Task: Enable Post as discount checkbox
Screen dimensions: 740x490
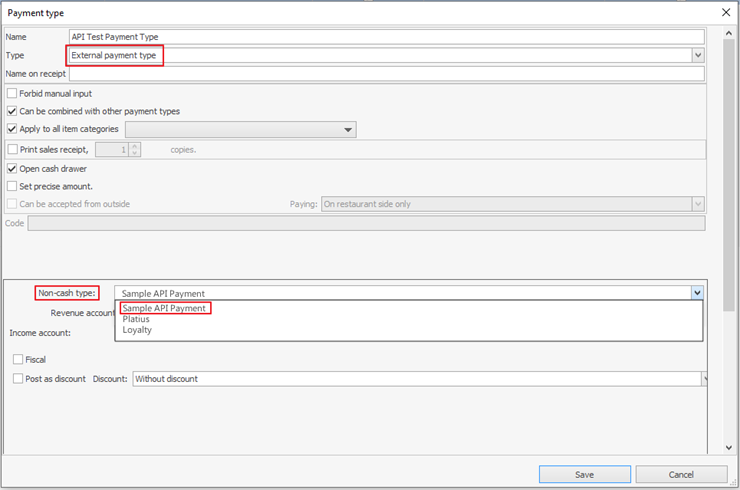Action: pos(19,379)
